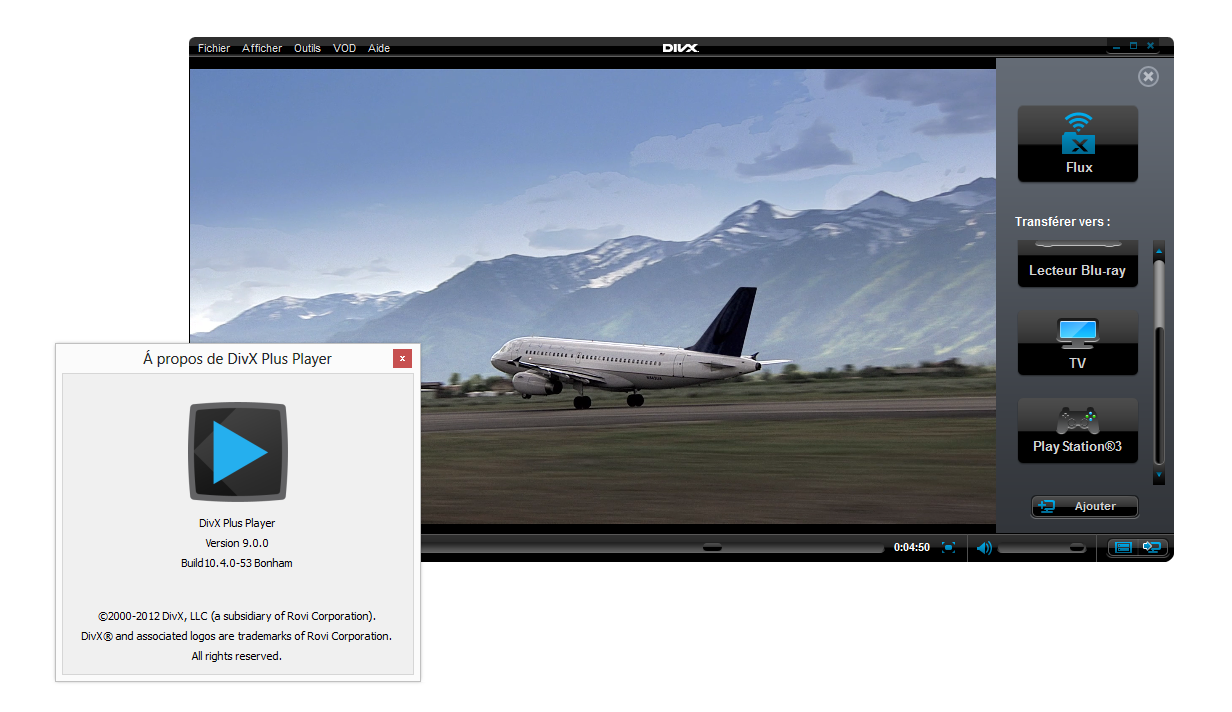Click device list scroll up arrow
Image resolution: width=1232 pixels, height=712 pixels.
coord(1159,251)
